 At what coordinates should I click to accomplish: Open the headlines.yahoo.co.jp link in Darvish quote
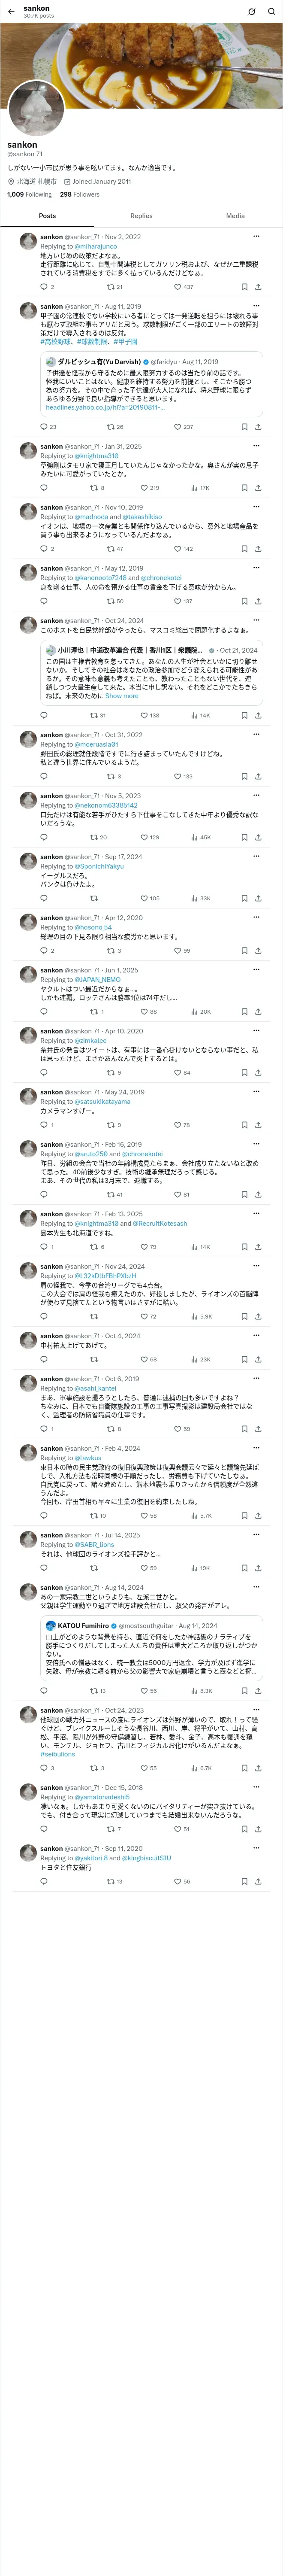point(97,408)
